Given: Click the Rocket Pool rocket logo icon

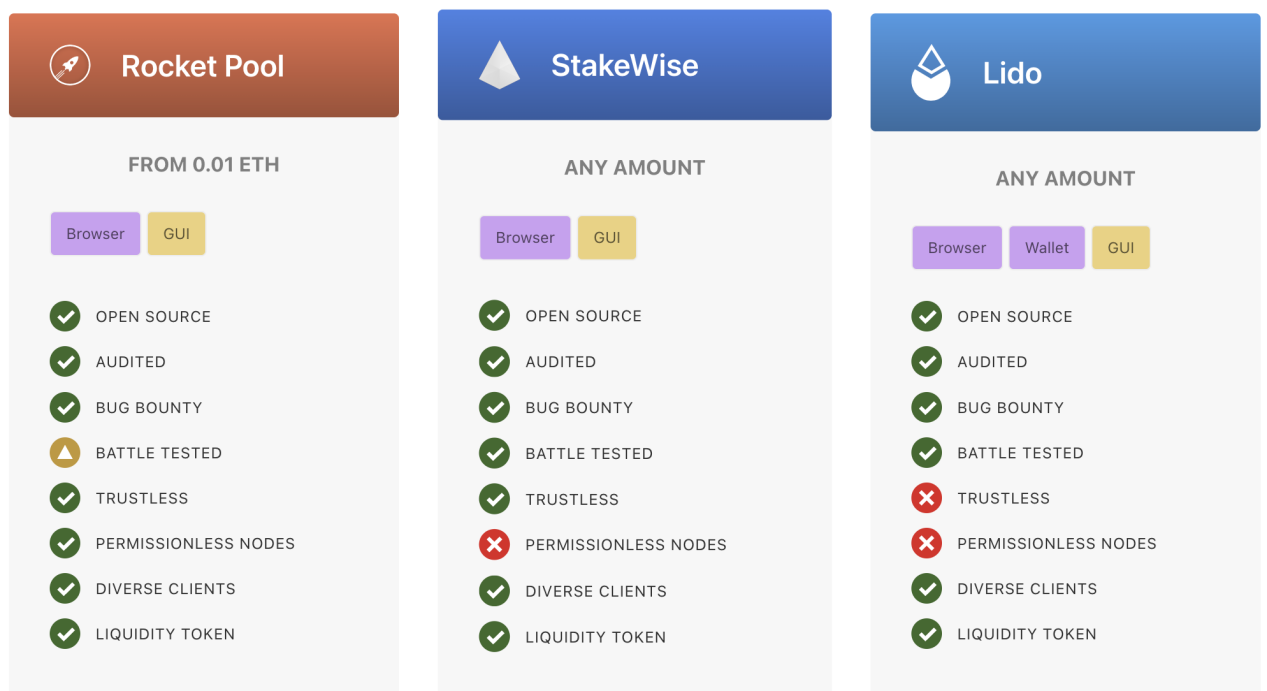Looking at the screenshot, I should (x=70, y=66).
